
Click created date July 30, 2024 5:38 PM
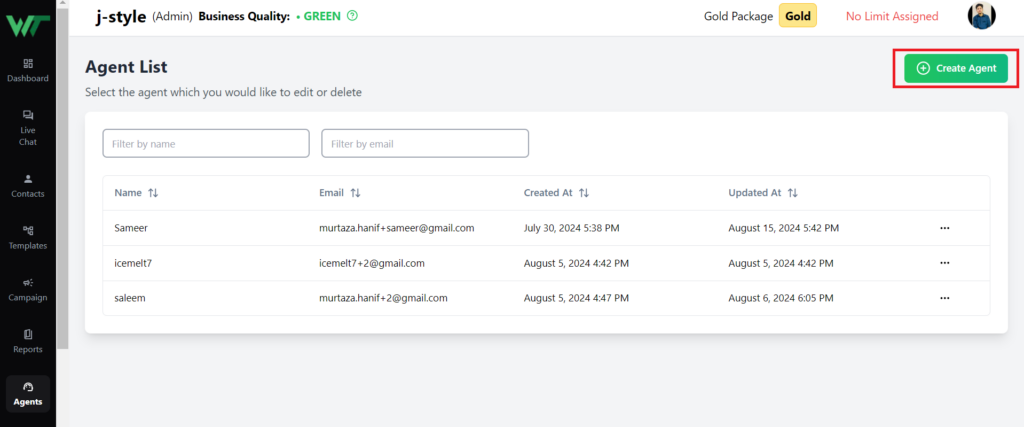point(571,228)
